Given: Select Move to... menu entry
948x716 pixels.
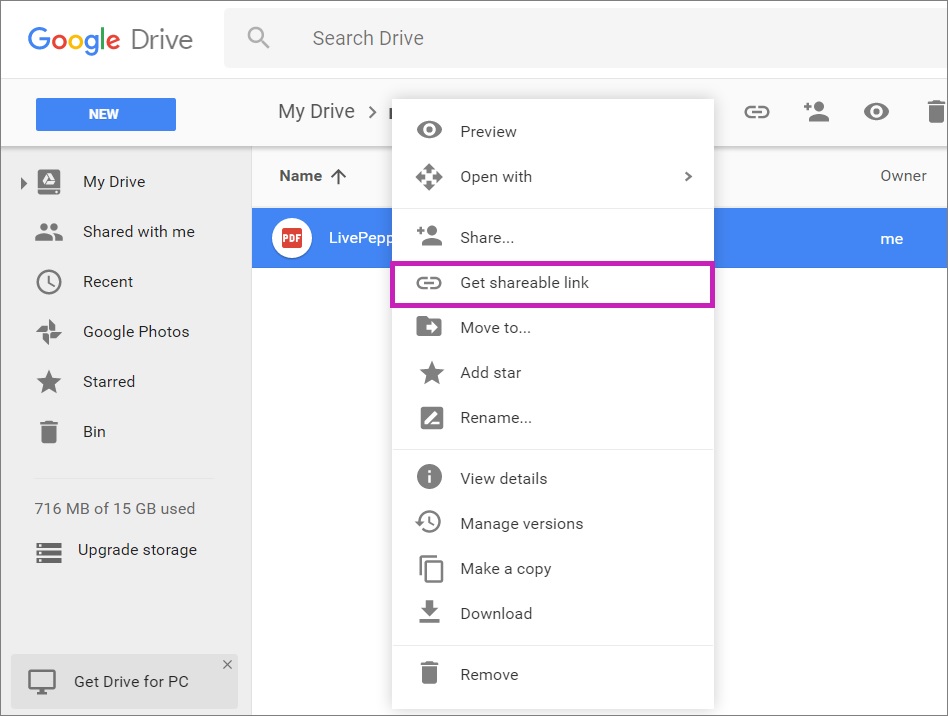Looking at the screenshot, I should (553, 328).
